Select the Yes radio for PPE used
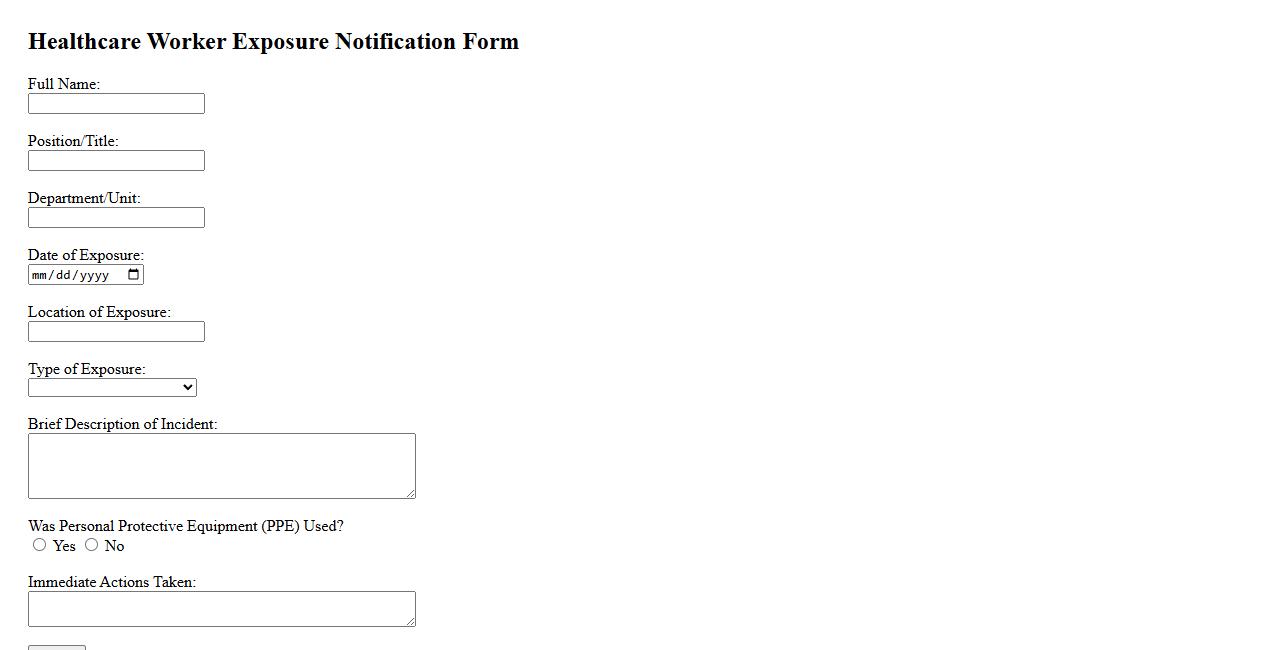This screenshot has height=650, width=1278. pos(40,545)
